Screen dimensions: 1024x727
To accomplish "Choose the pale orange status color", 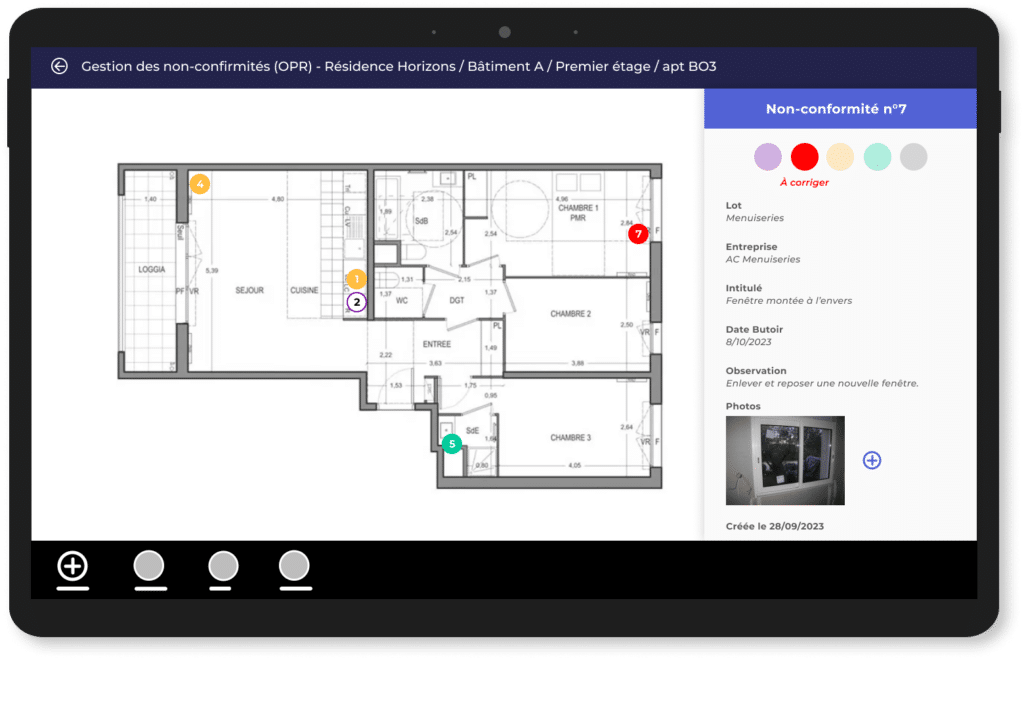I will click(x=840, y=157).
